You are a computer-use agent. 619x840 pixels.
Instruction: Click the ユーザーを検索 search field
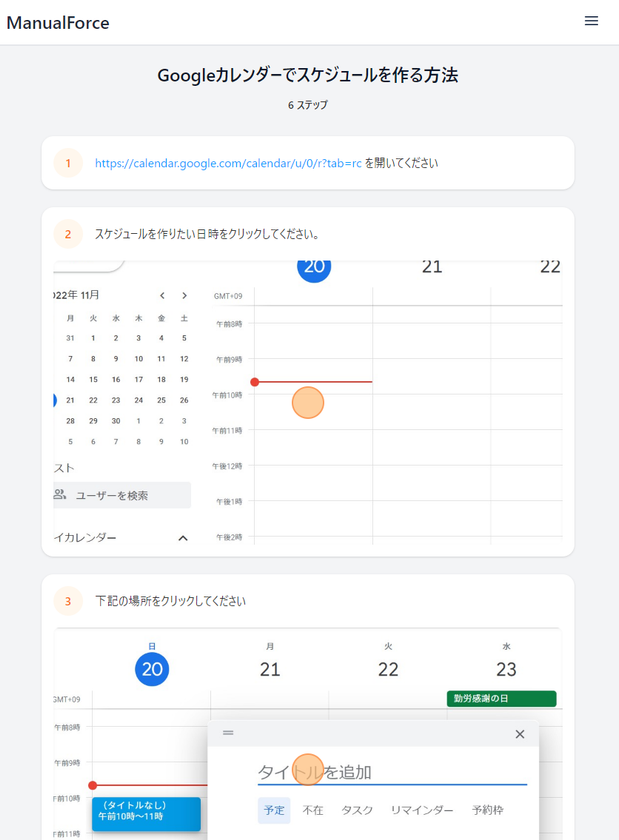point(122,495)
